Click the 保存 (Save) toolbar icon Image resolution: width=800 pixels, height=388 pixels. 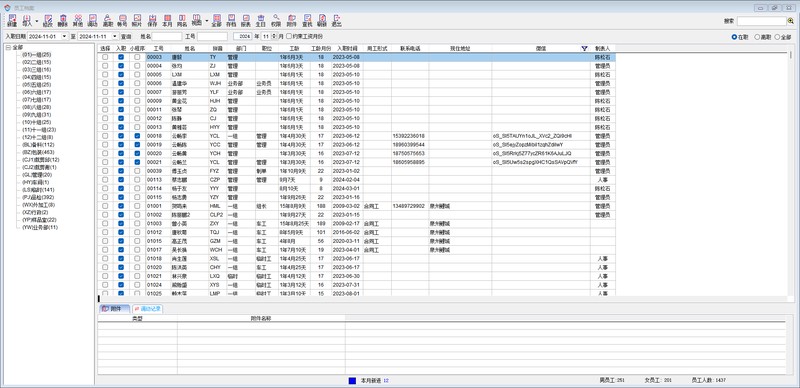click(152, 20)
